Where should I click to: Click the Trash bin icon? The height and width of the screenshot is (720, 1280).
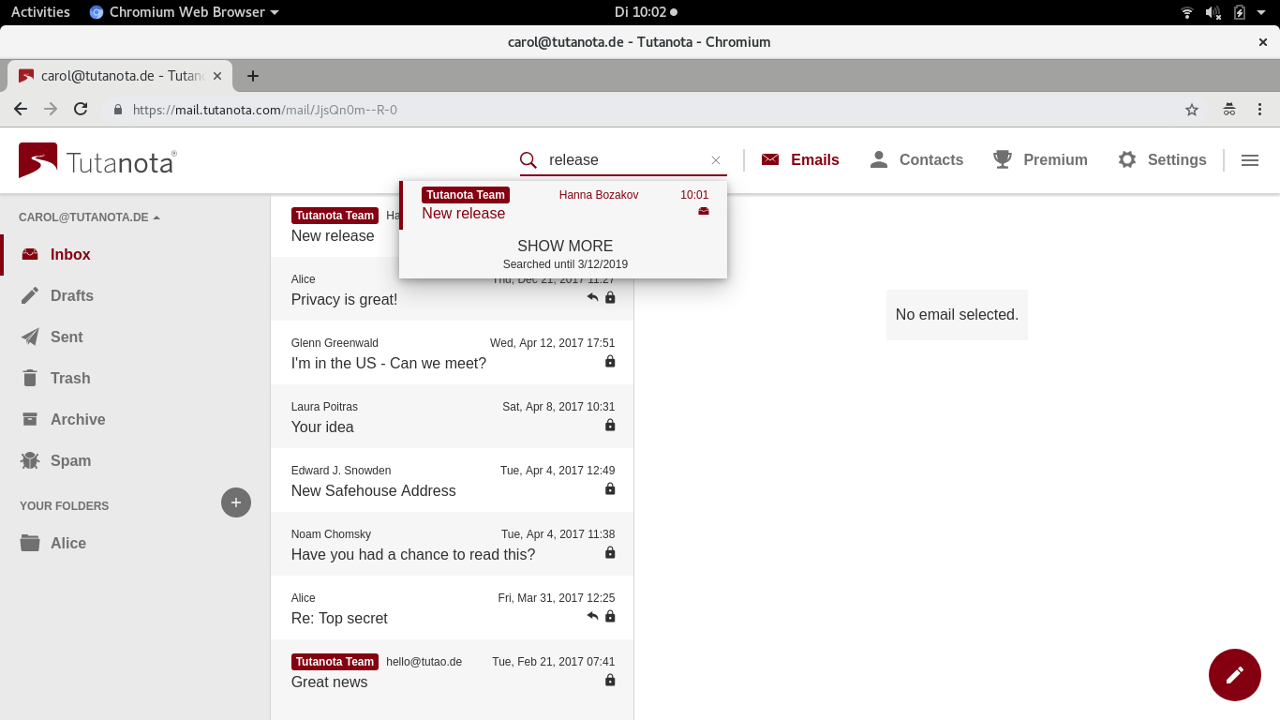pos(30,378)
